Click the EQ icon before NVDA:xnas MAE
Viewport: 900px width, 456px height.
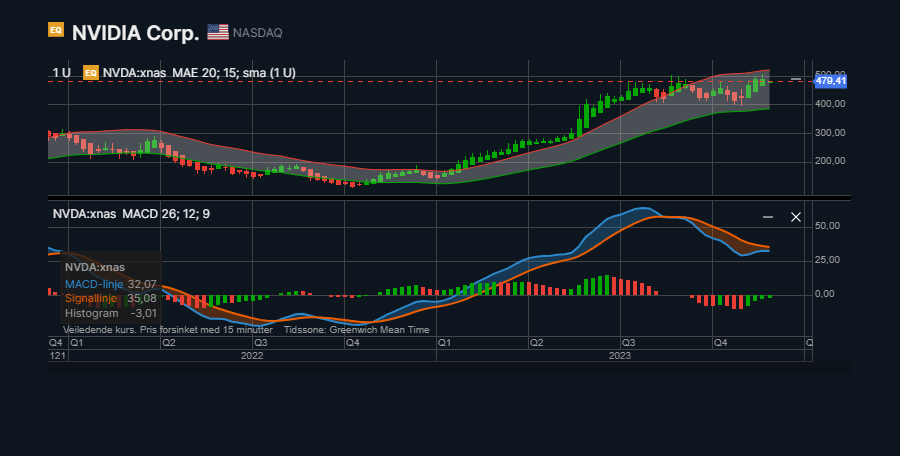click(x=91, y=73)
